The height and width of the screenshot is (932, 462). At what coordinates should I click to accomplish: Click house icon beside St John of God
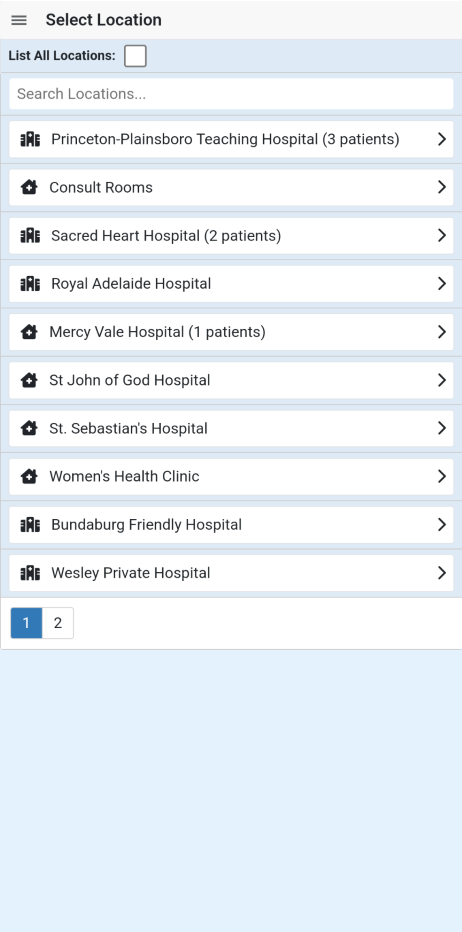tap(29, 380)
